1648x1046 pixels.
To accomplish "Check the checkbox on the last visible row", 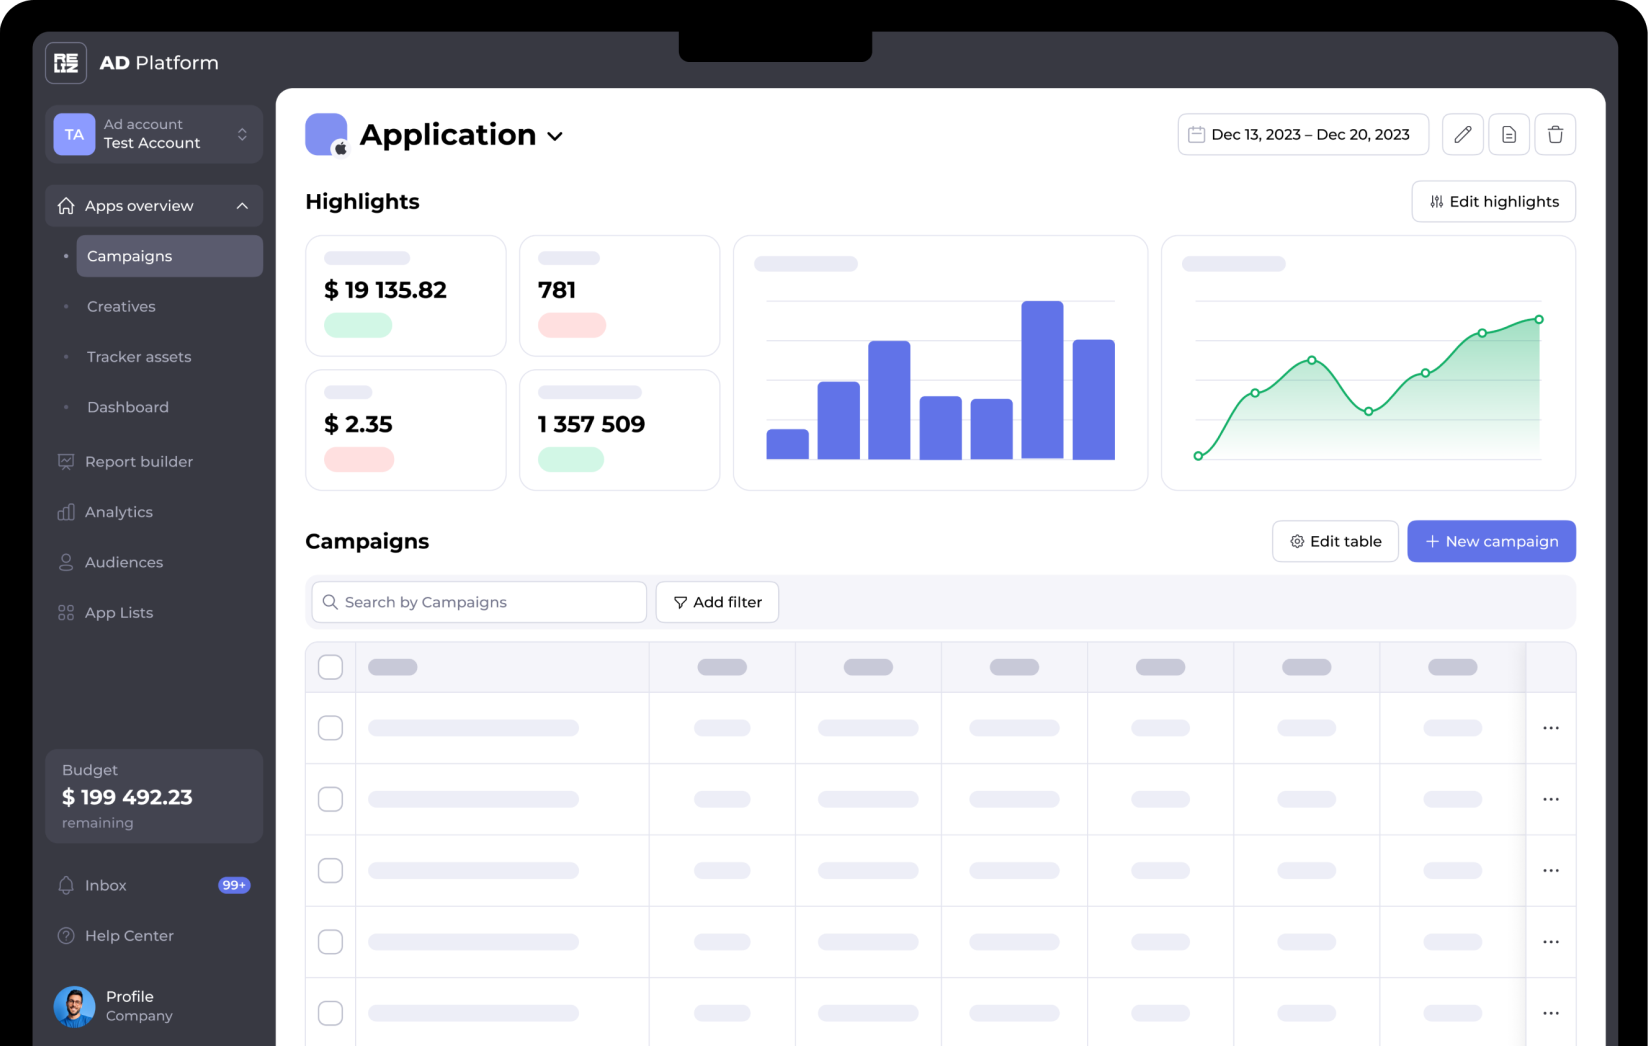I will point(330,1012).
